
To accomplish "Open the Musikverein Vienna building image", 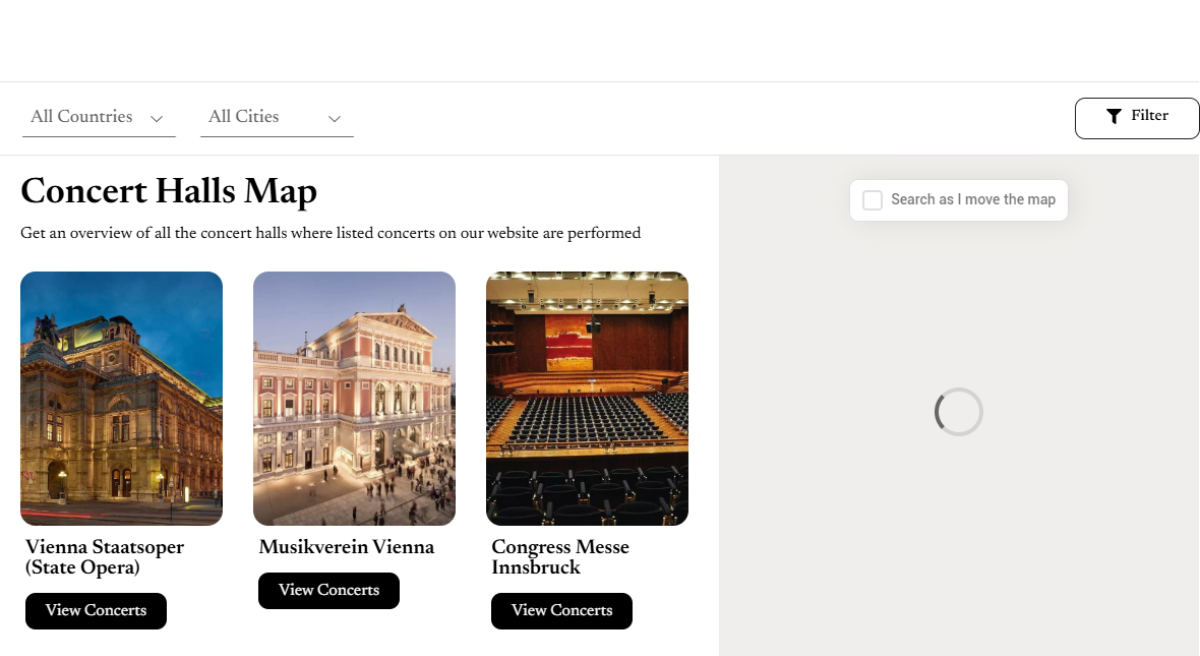I will coord(354,398).
